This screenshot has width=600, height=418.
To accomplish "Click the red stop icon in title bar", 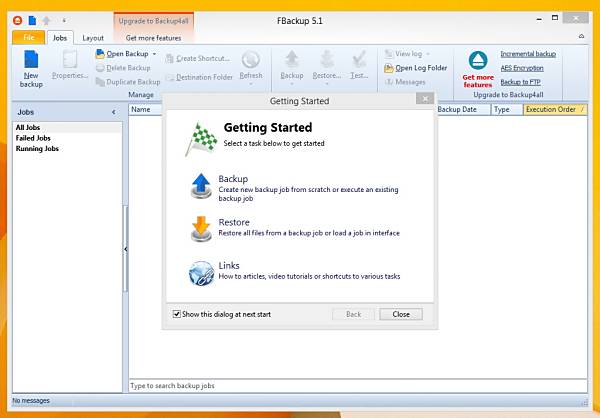I will [18, 20].
